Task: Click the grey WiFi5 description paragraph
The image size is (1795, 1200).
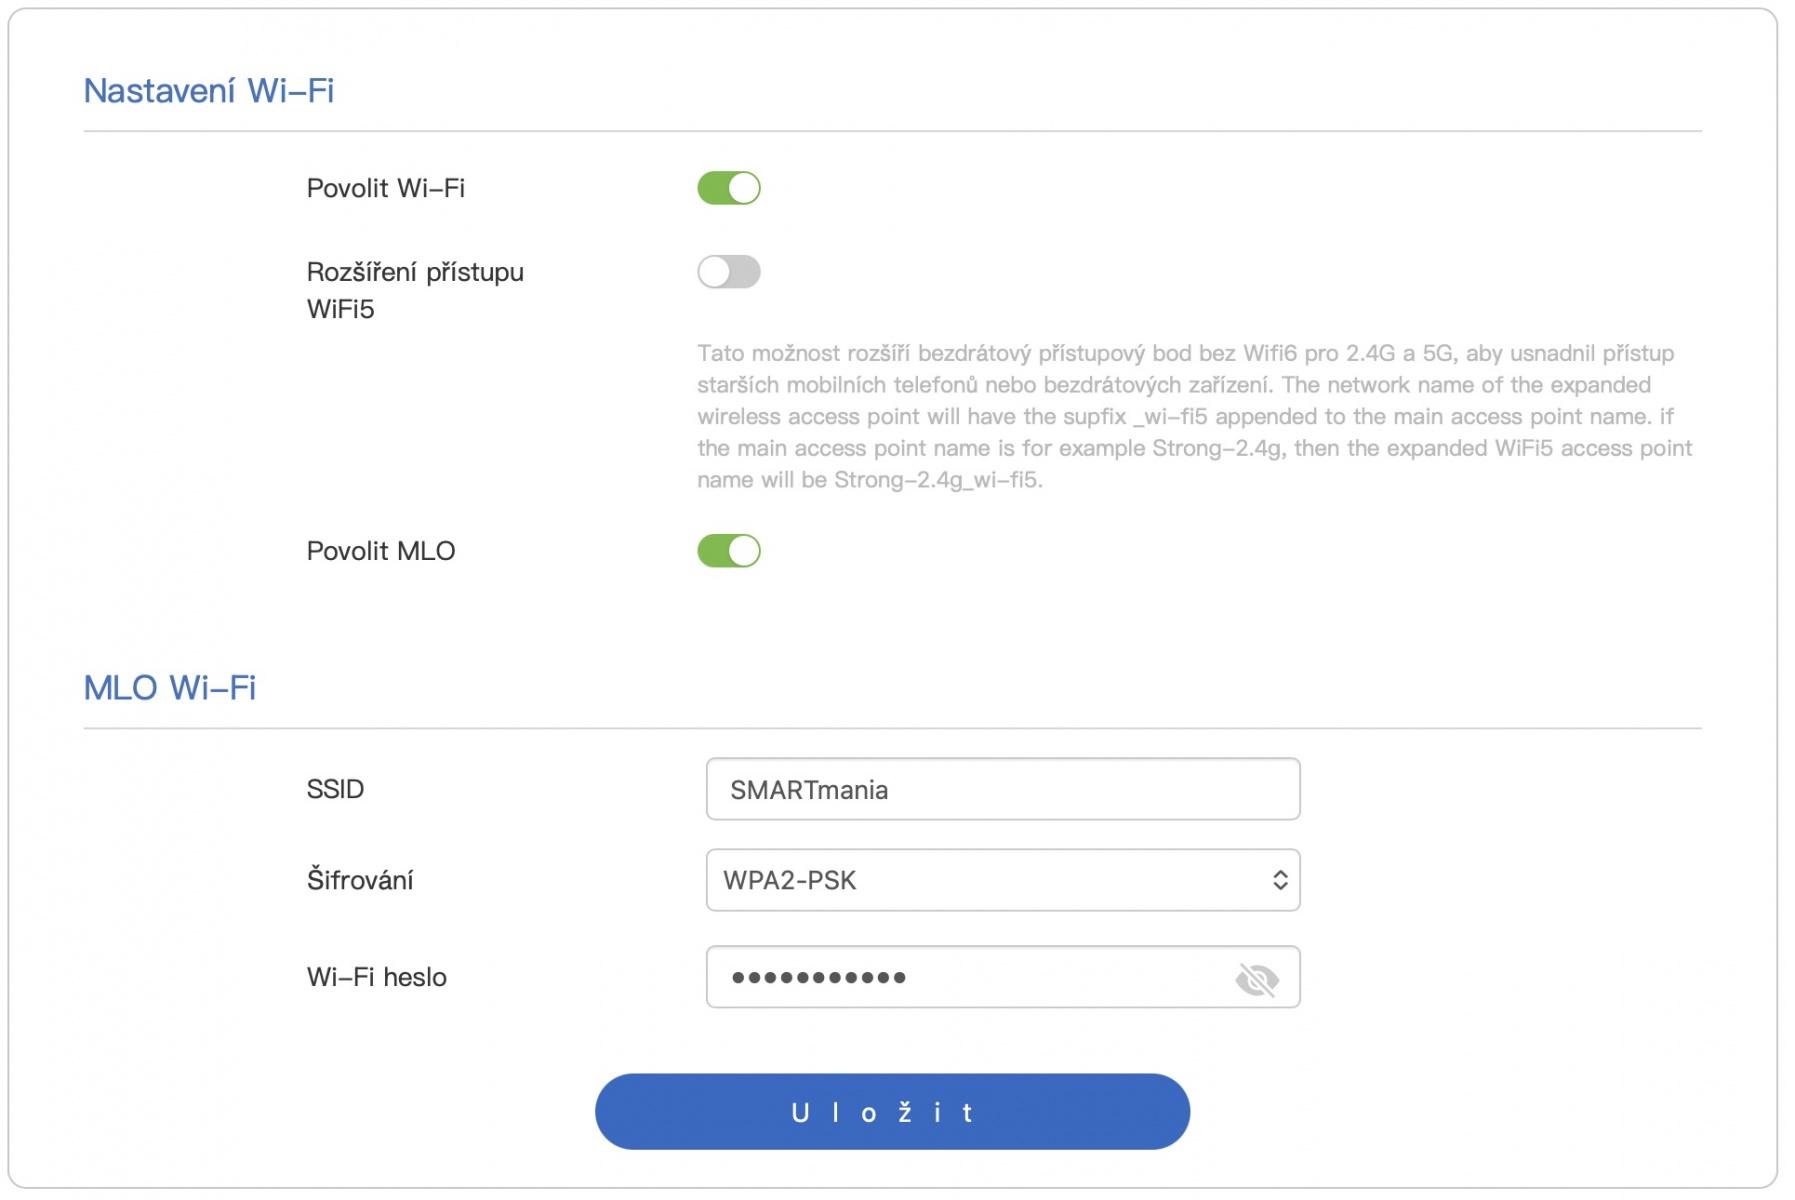Action: tap(1194, 416)
